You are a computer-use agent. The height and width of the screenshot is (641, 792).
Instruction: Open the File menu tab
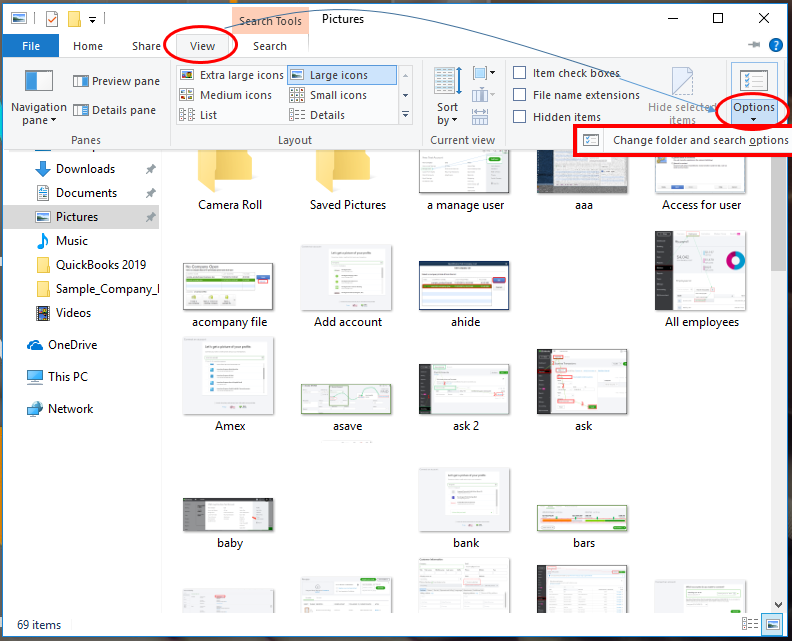(x=31, y=46)
